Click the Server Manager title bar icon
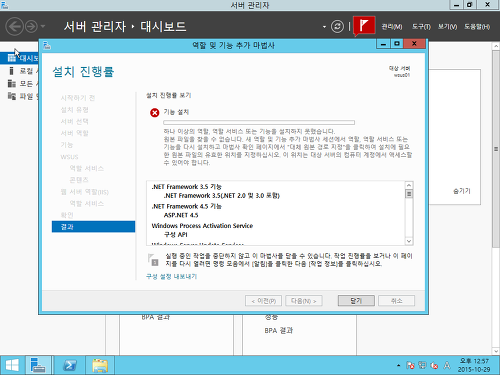This screenshot has height=375, width=500. click(x=4, y=5)
